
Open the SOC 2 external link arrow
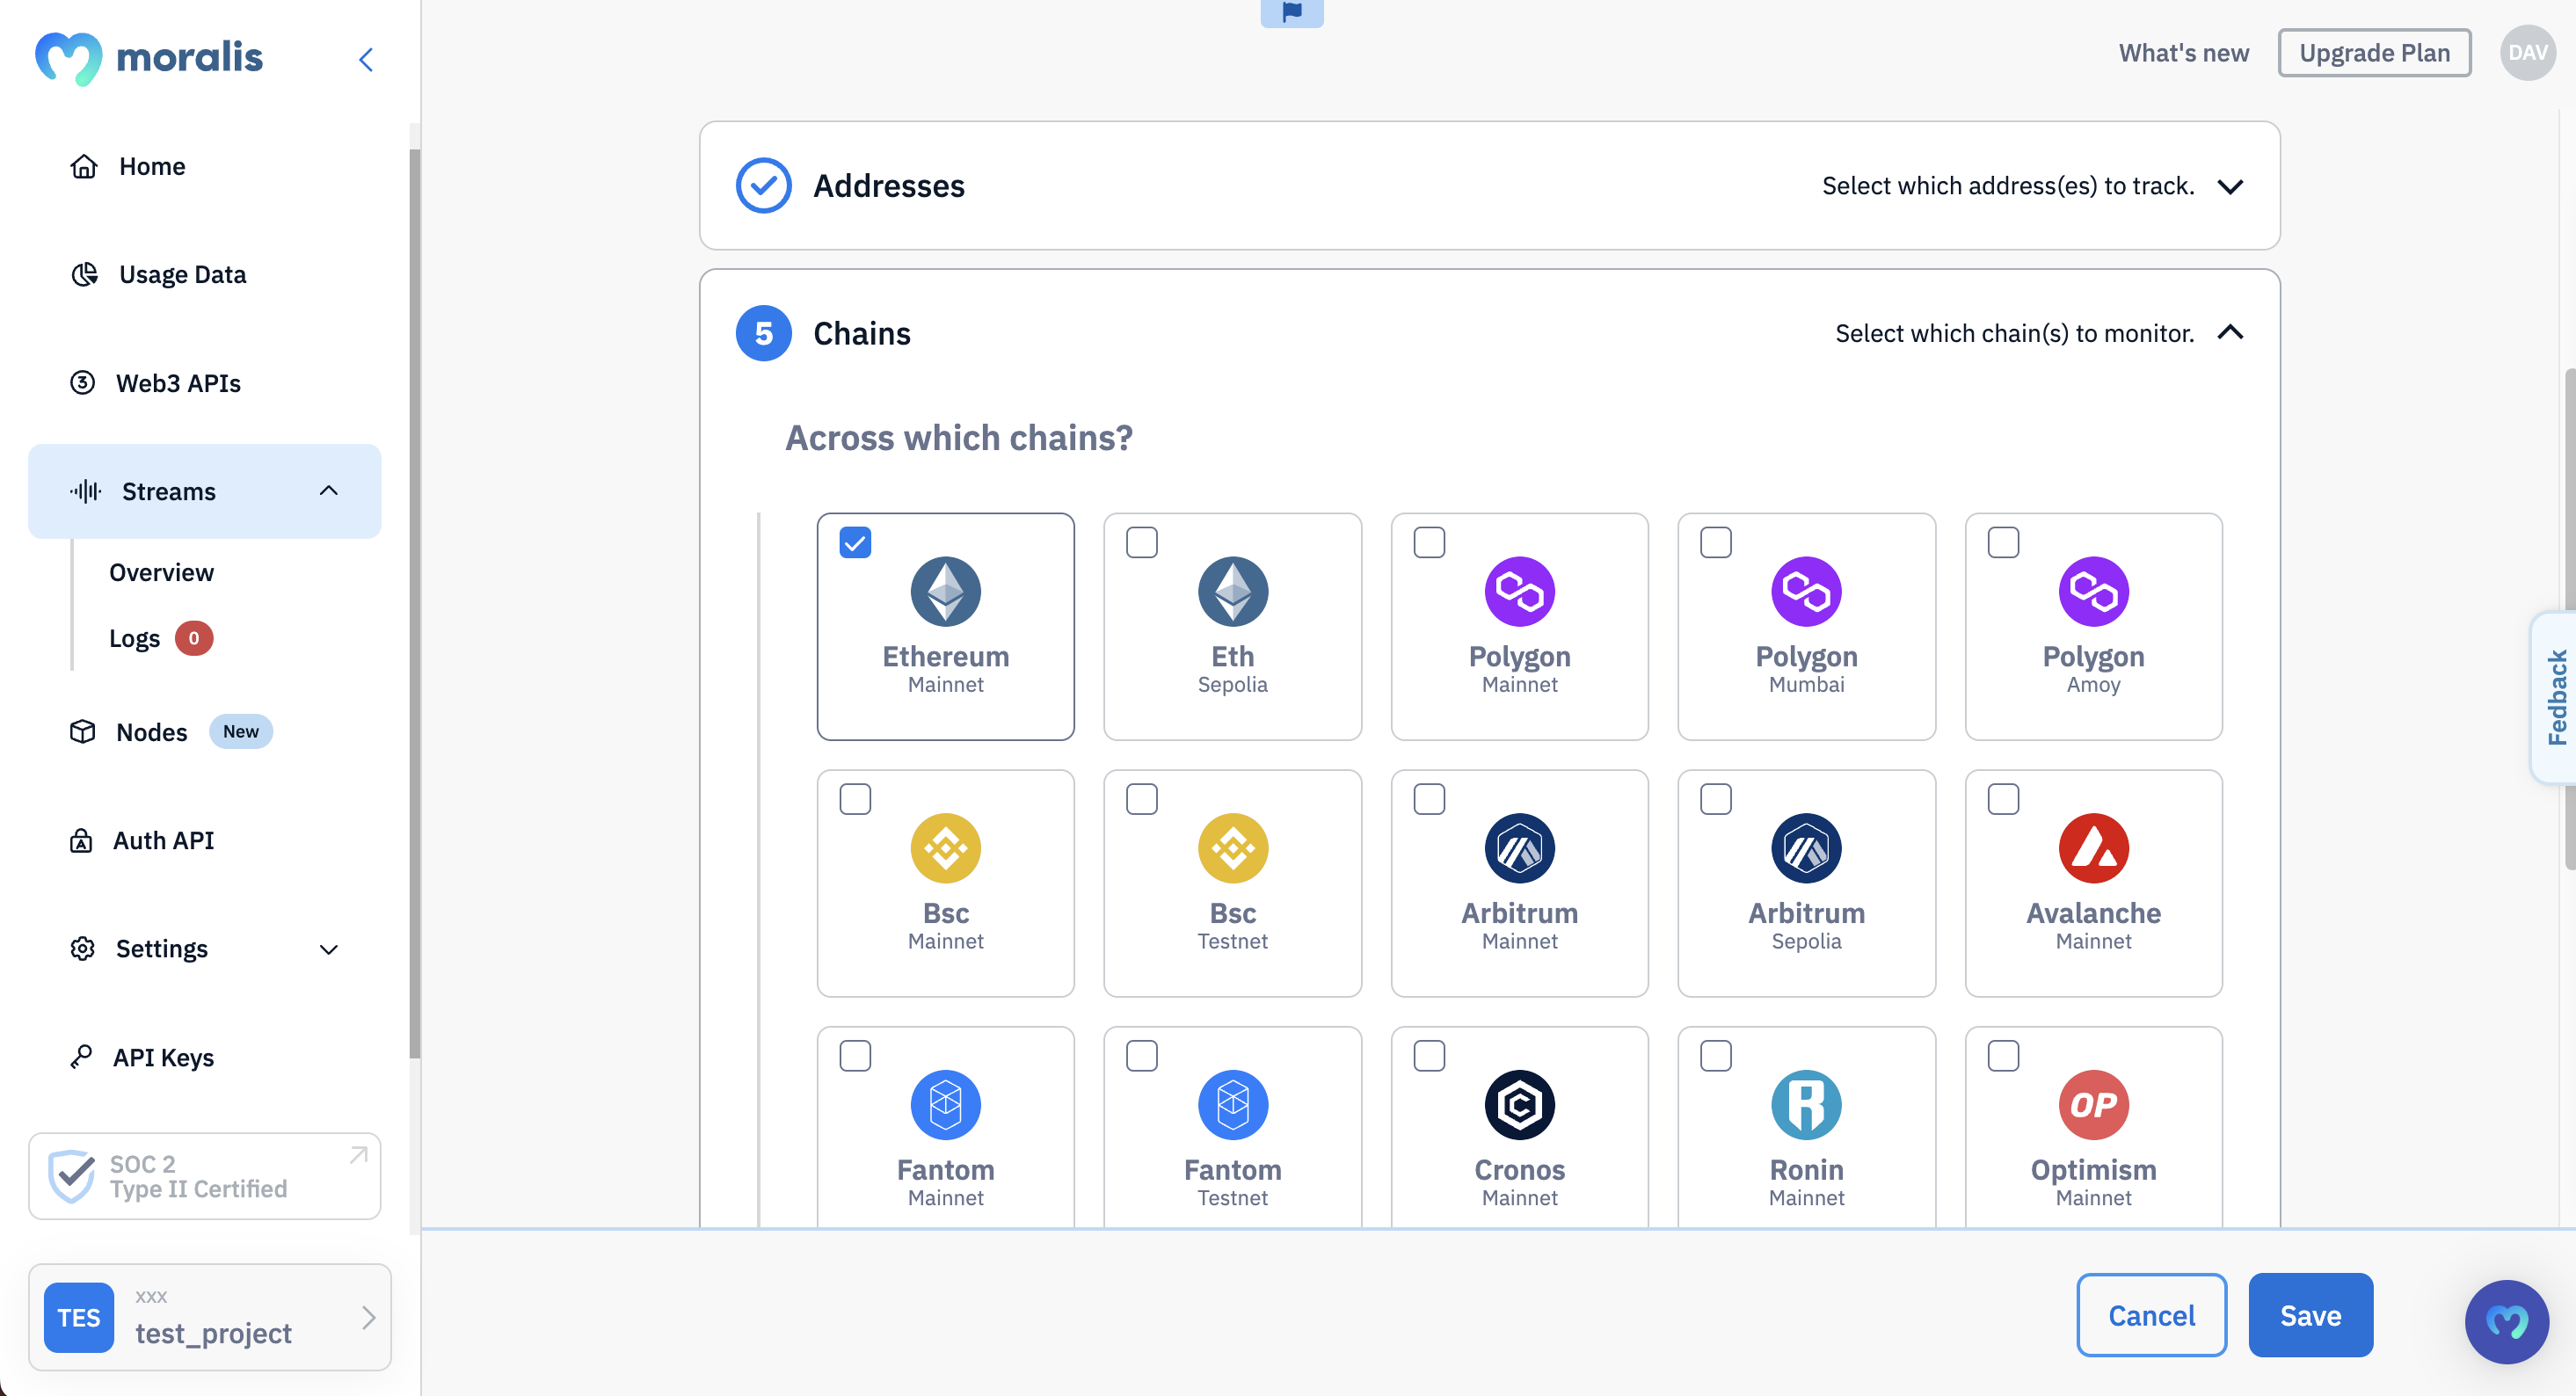tap(358, 1156)
